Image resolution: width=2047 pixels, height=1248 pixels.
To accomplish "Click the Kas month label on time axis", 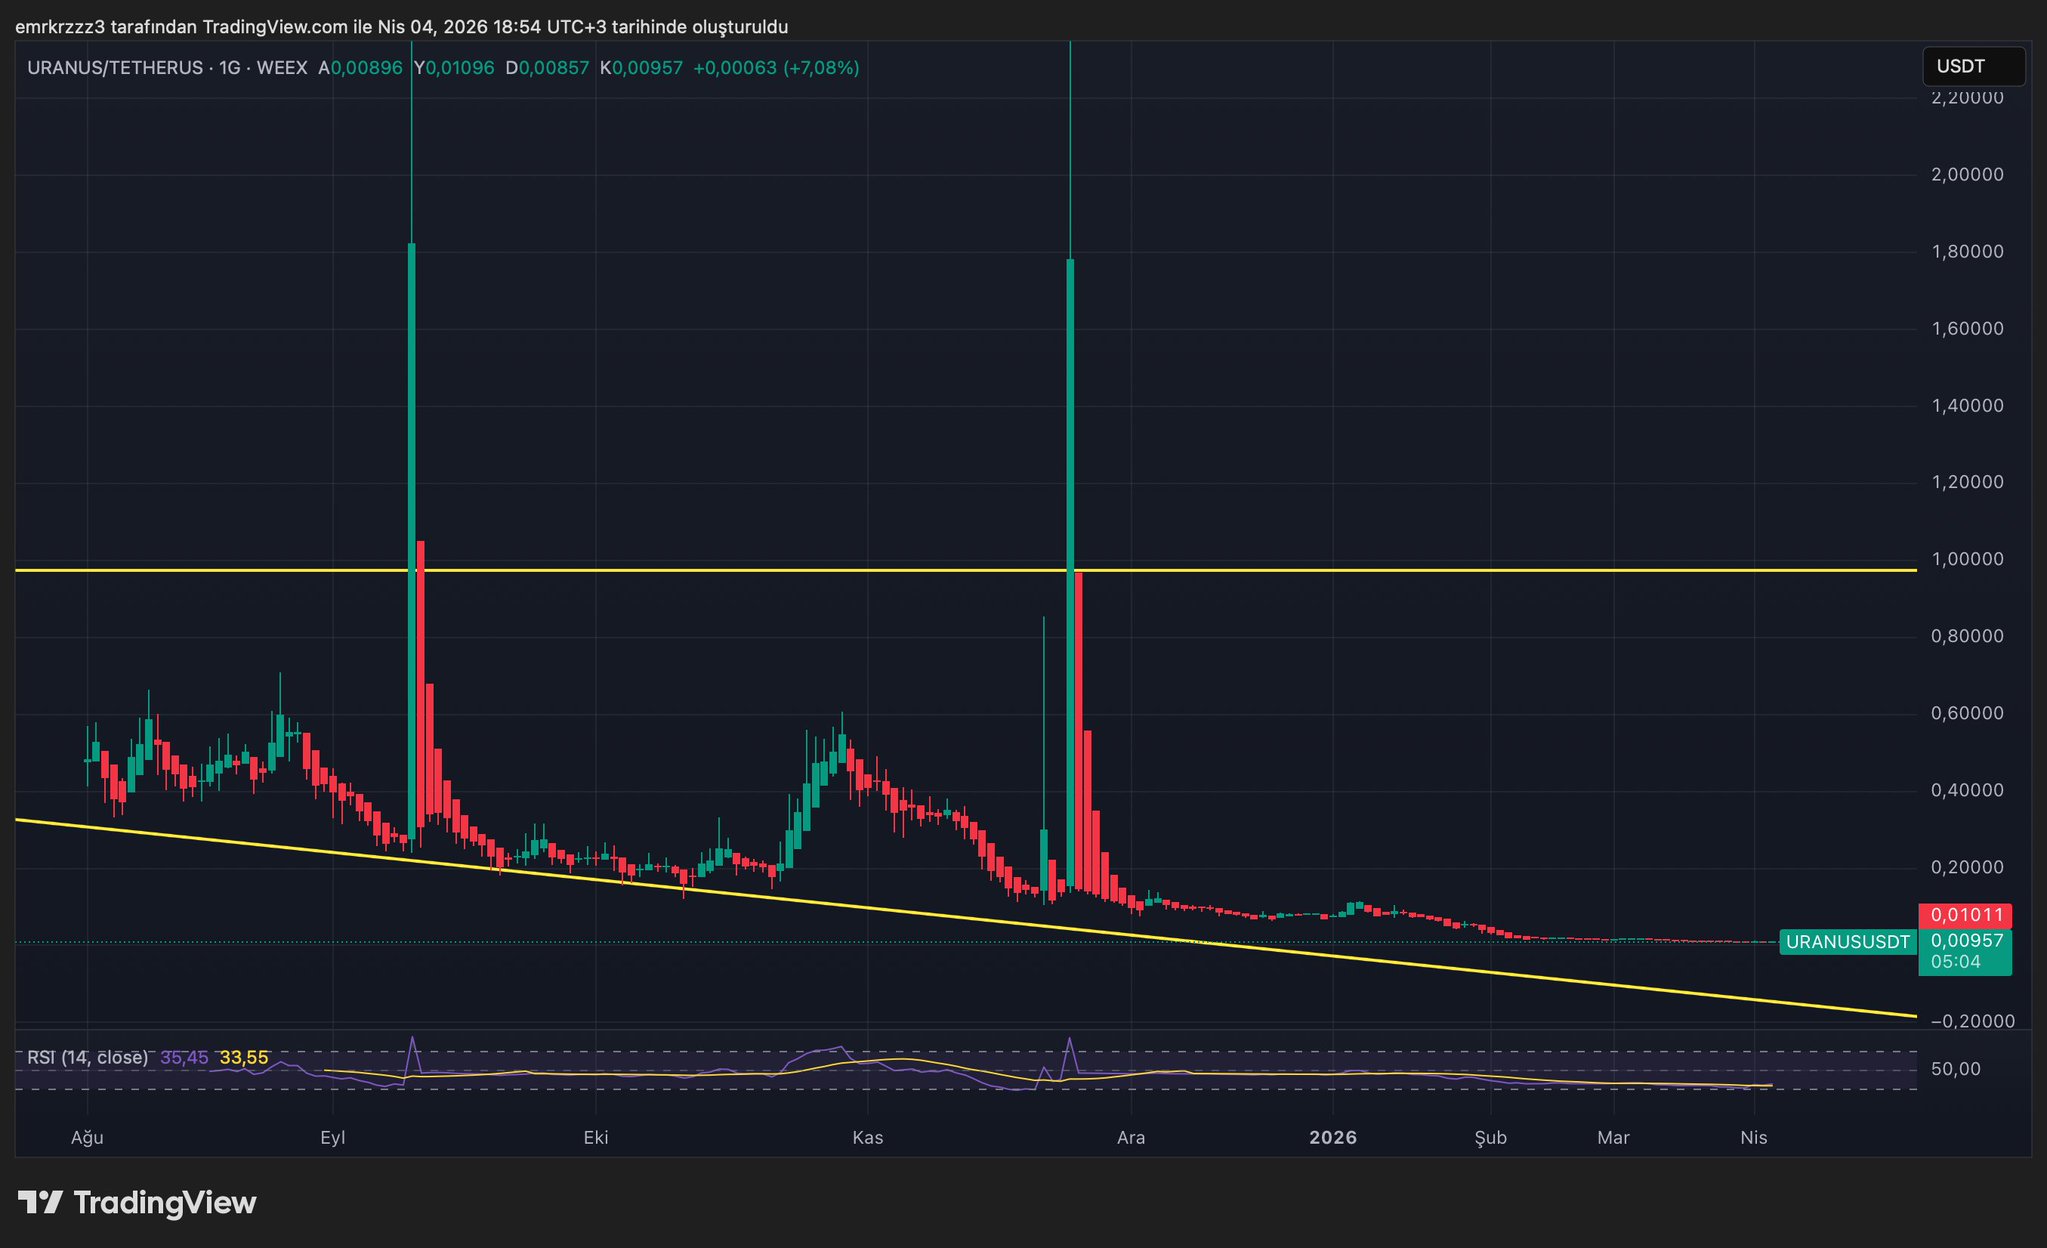I will click(x=867, y=1137).
